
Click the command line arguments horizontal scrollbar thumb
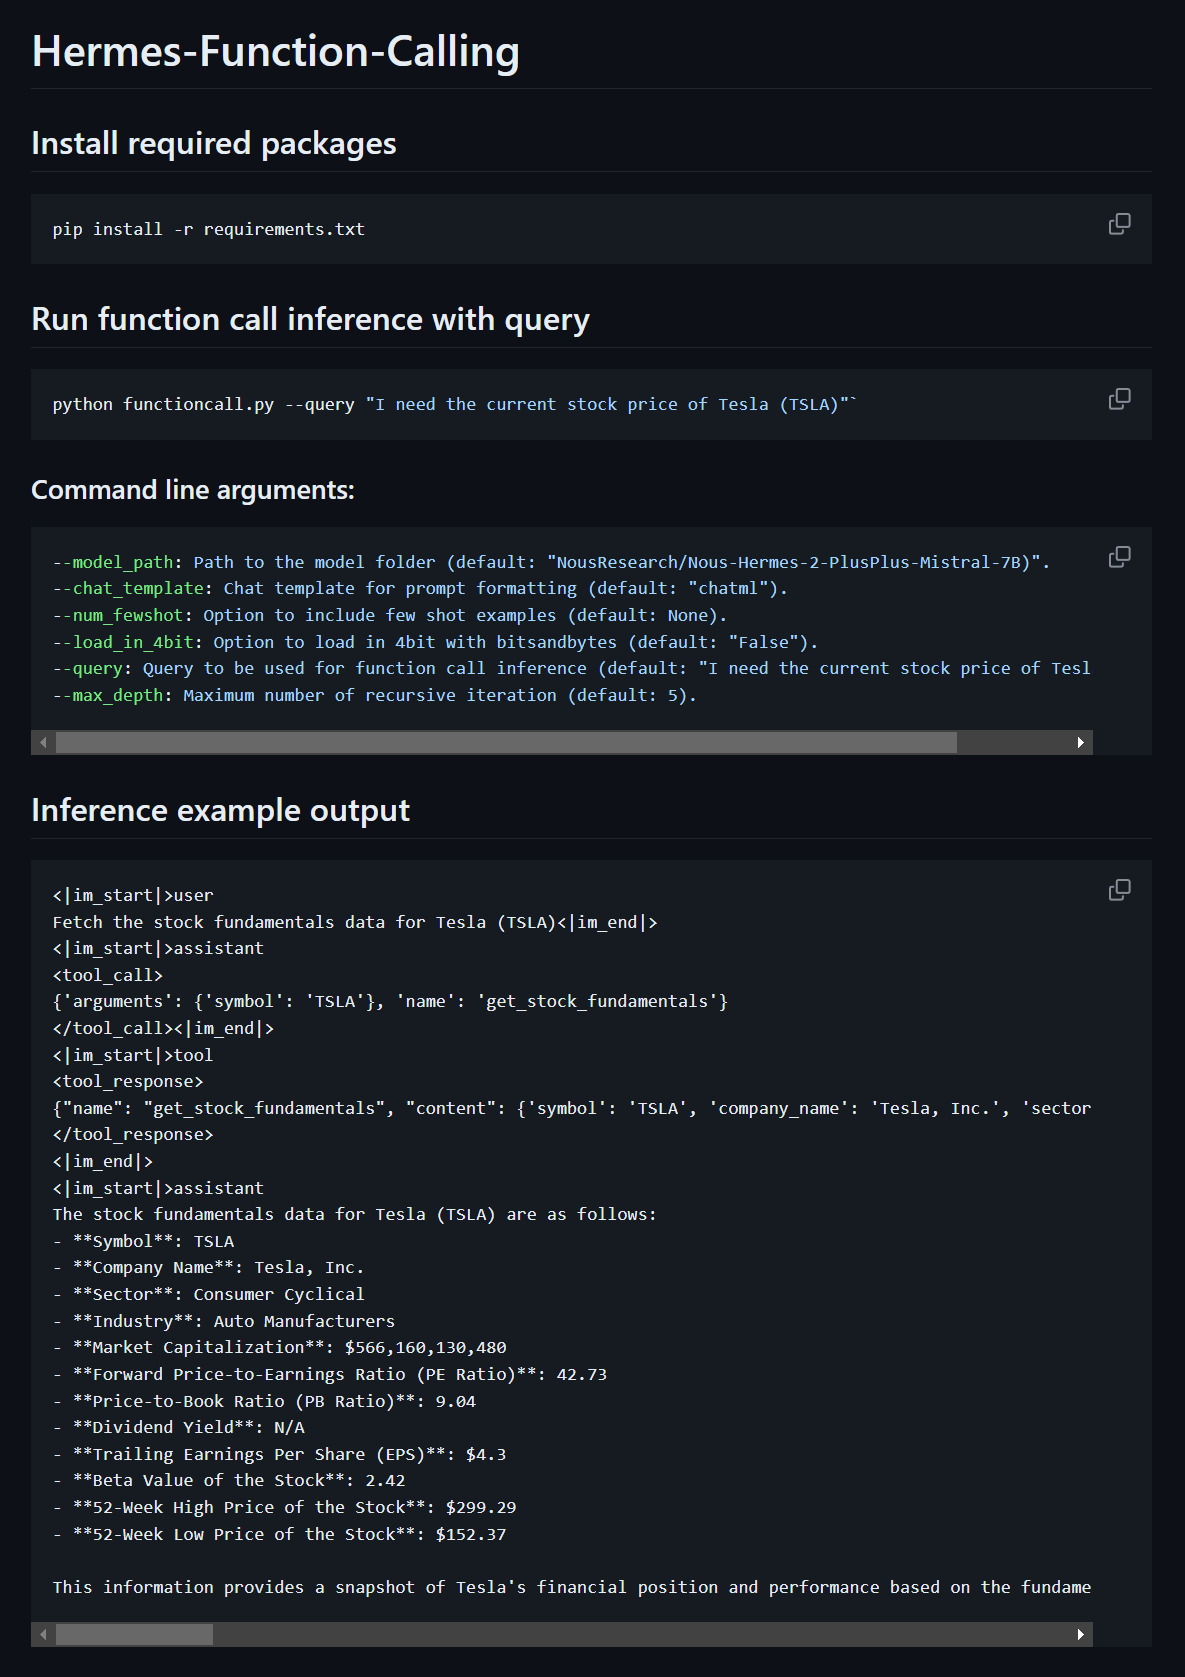[x=505, y=742]
